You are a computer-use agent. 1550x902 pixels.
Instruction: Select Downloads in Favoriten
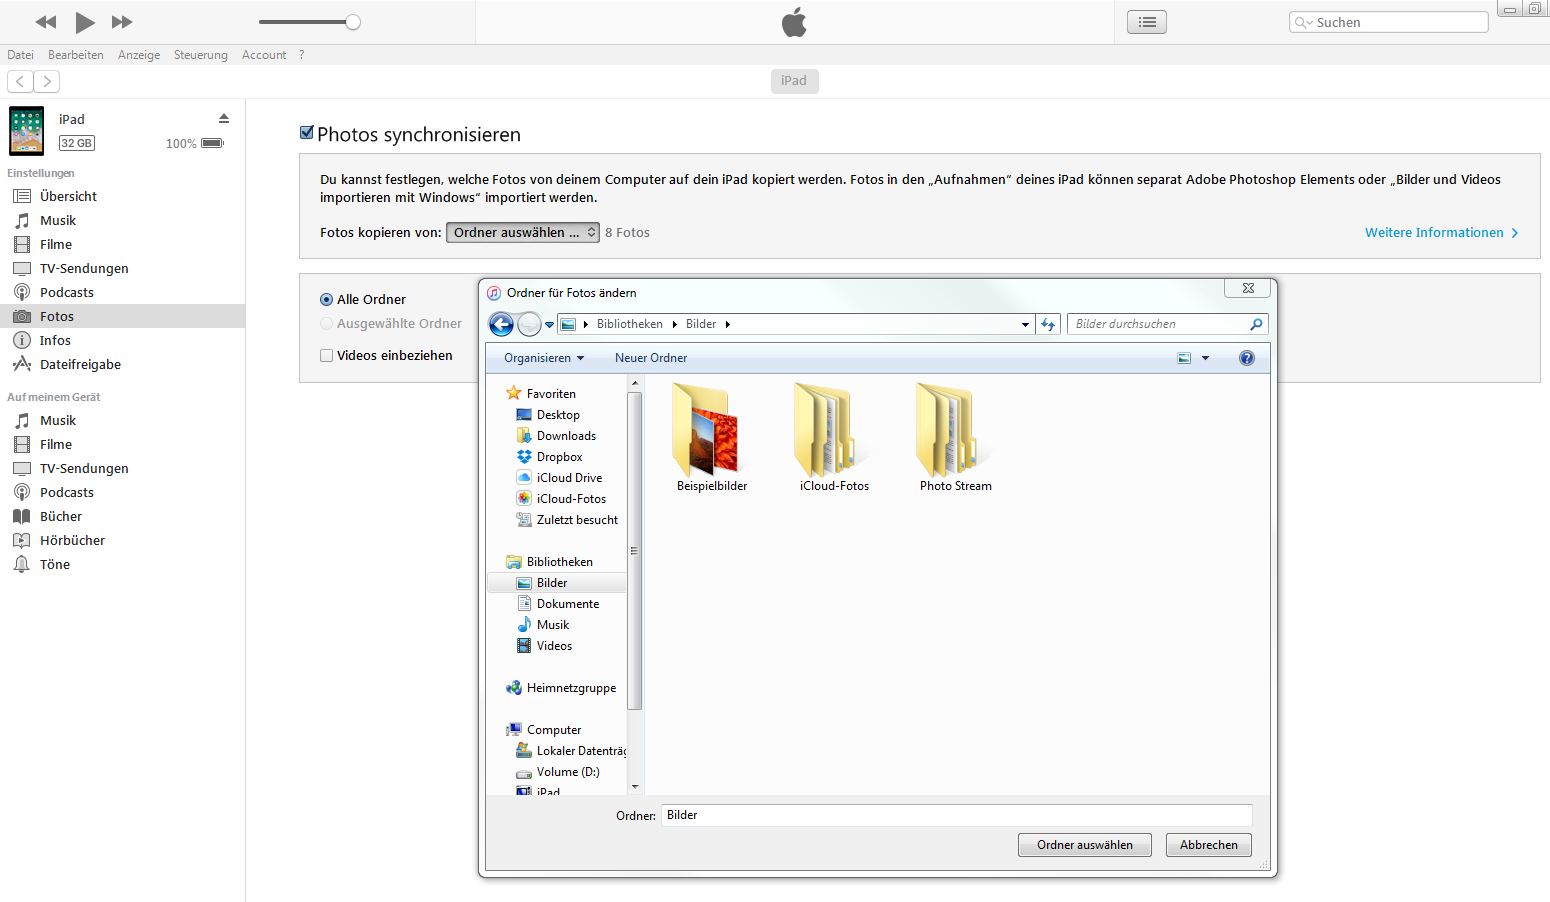[566, 436]
